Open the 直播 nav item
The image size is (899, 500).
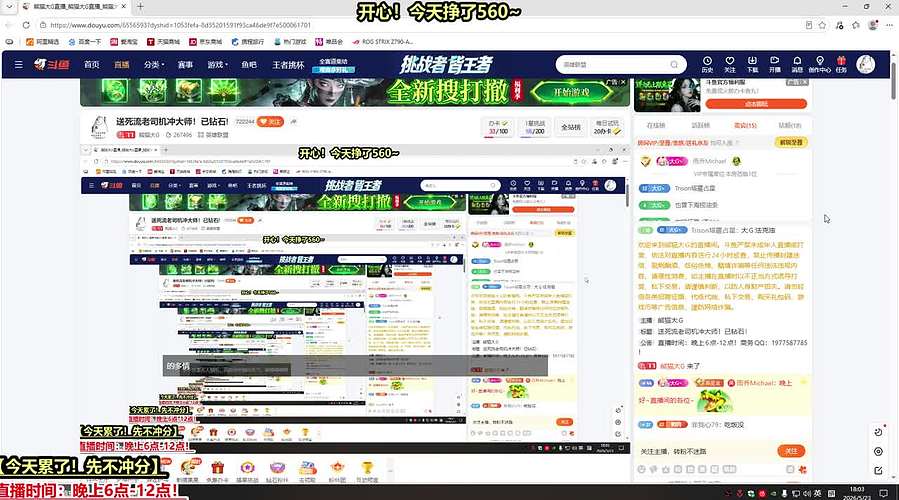pyautogui.click(x=122, y=65)
